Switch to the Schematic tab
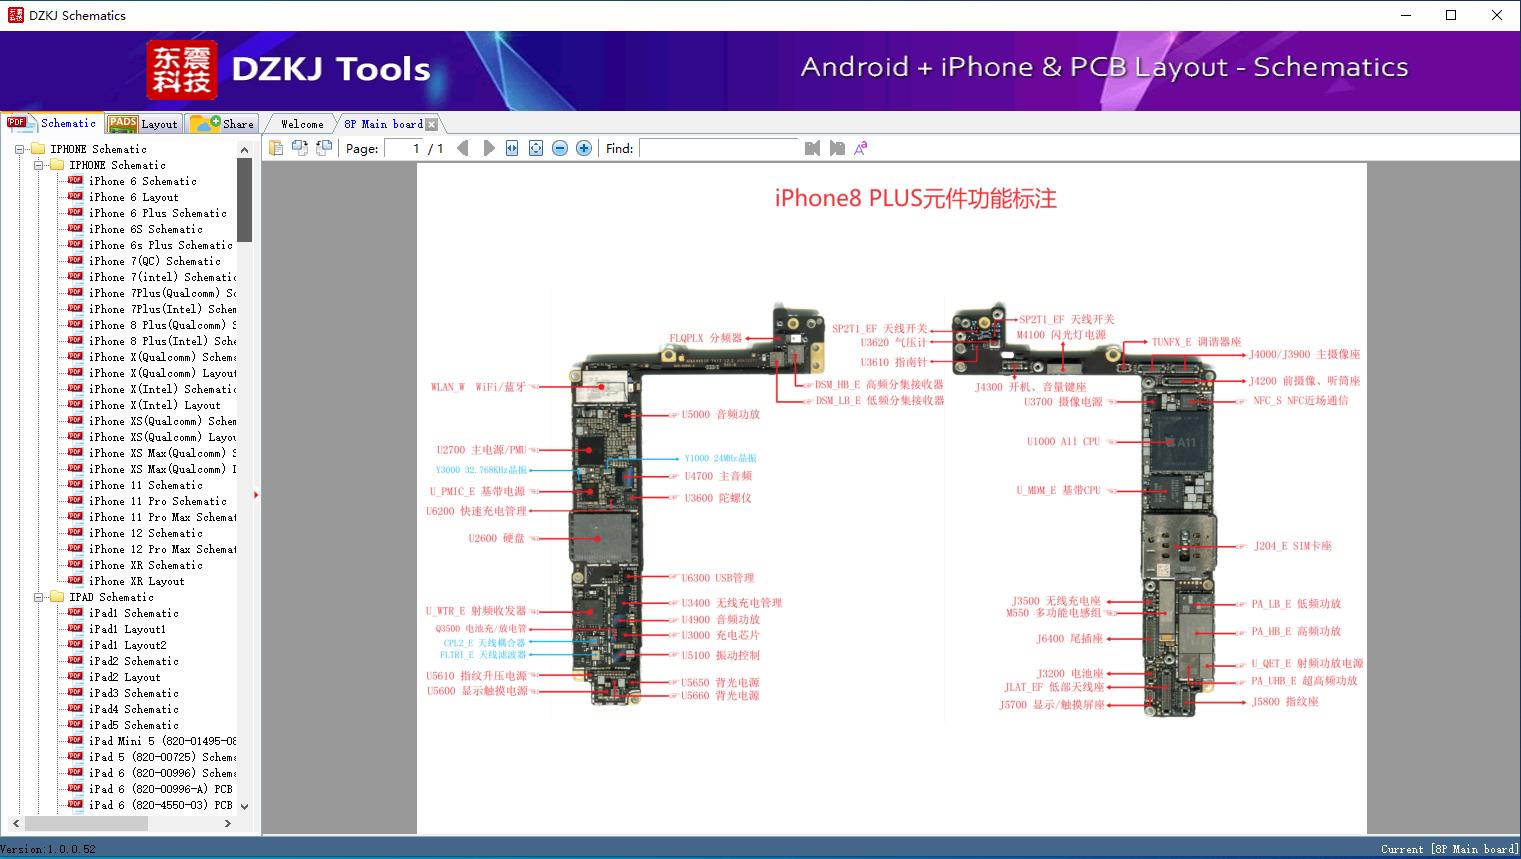Image resolution: width=1521 pixels, height=859 pixels. pos(53,123)
